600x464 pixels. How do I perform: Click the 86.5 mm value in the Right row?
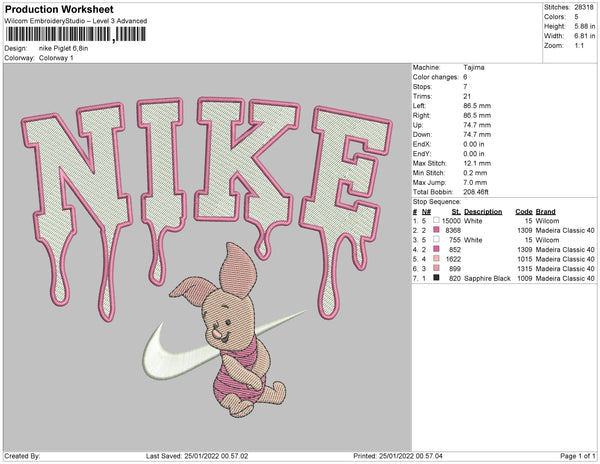point(477,116)
